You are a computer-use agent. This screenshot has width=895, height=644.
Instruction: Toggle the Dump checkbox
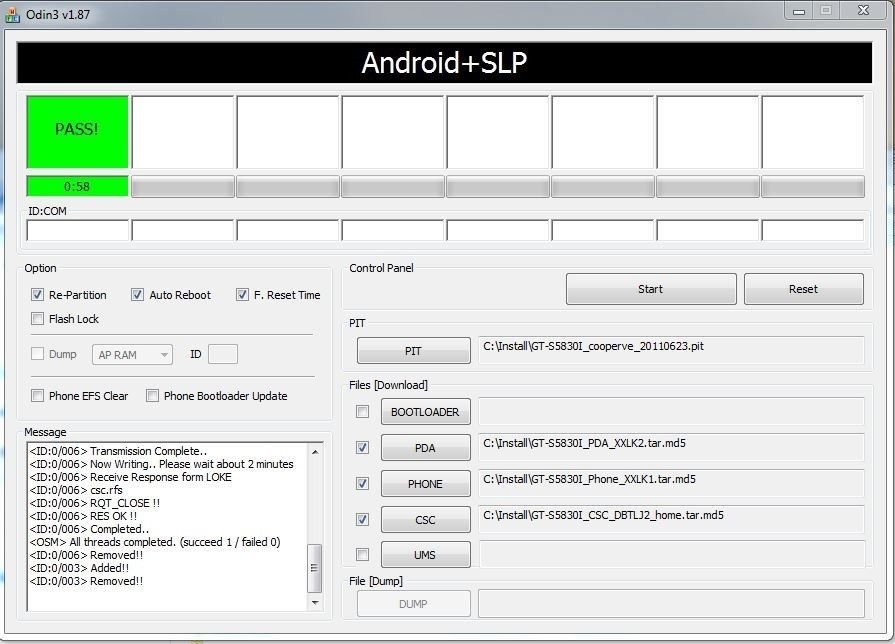coord(38,354)
